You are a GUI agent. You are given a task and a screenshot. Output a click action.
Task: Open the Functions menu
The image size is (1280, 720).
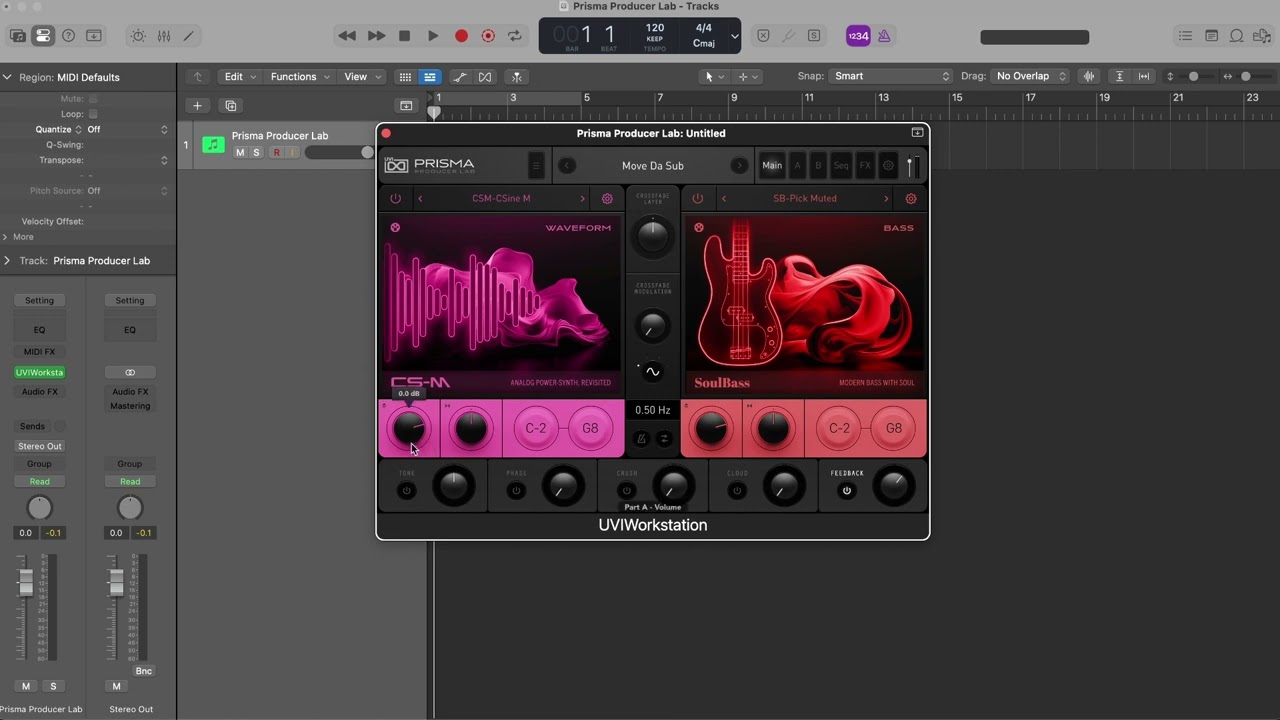(299, 76)
